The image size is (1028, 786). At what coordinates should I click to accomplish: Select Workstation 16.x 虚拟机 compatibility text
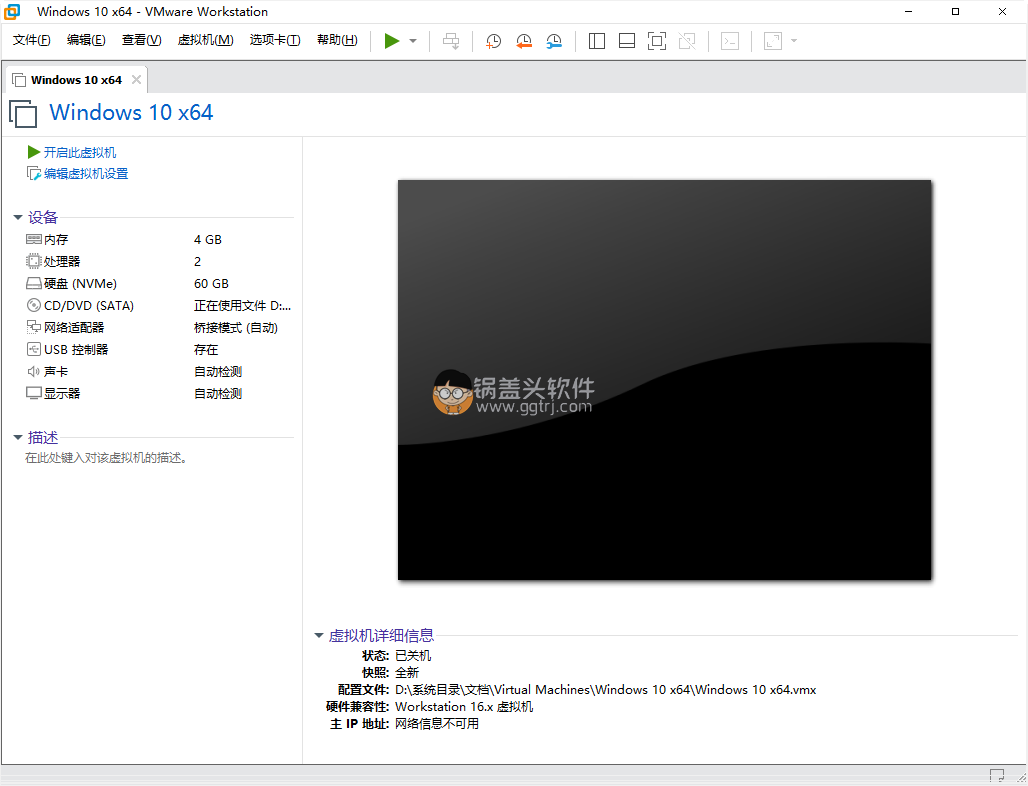click(464, 707)
